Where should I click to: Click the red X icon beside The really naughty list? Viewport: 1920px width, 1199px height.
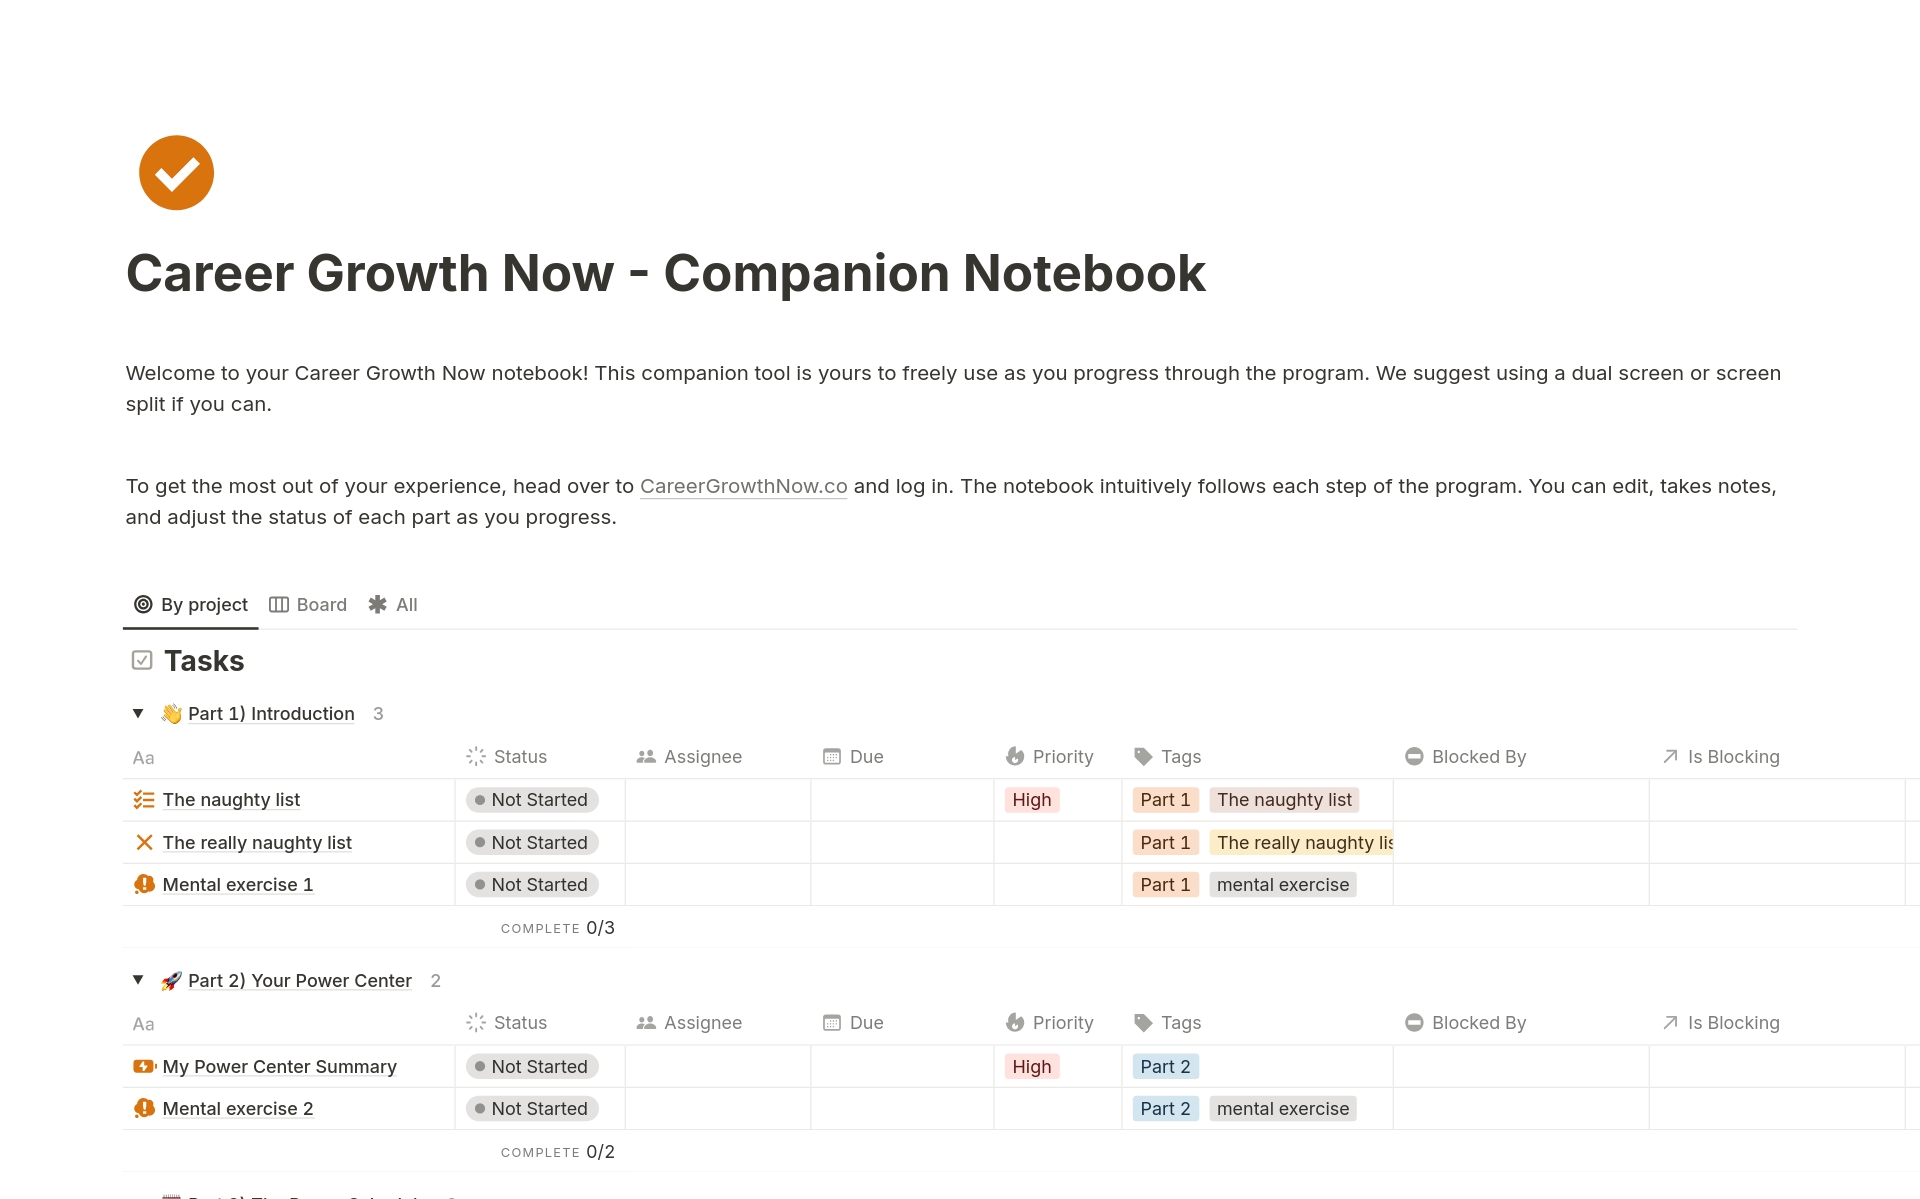(144, 843)
